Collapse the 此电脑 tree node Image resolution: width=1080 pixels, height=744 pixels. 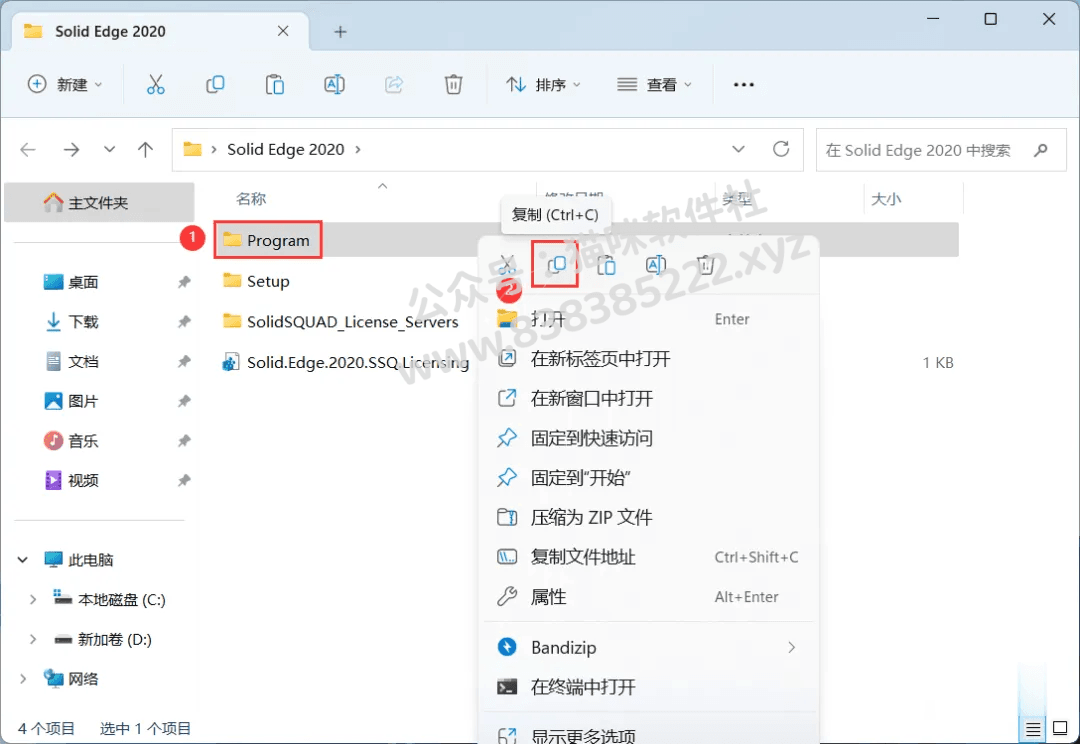[23, 560]
